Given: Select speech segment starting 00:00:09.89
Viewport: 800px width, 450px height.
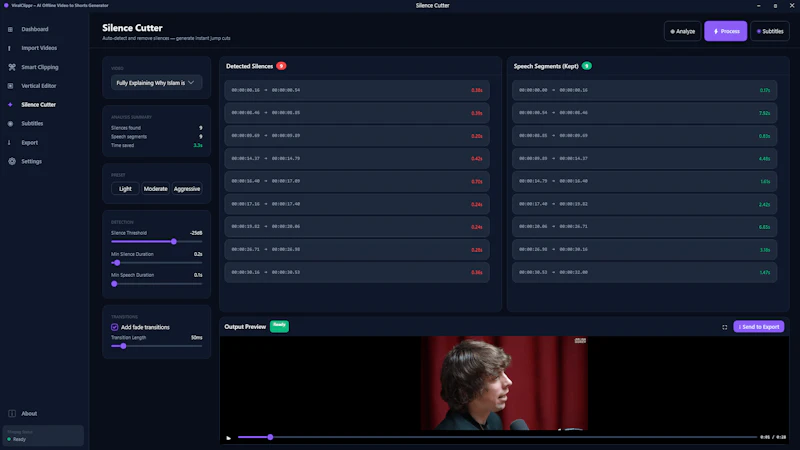Looking at the screenshot, I should point(644,159).
